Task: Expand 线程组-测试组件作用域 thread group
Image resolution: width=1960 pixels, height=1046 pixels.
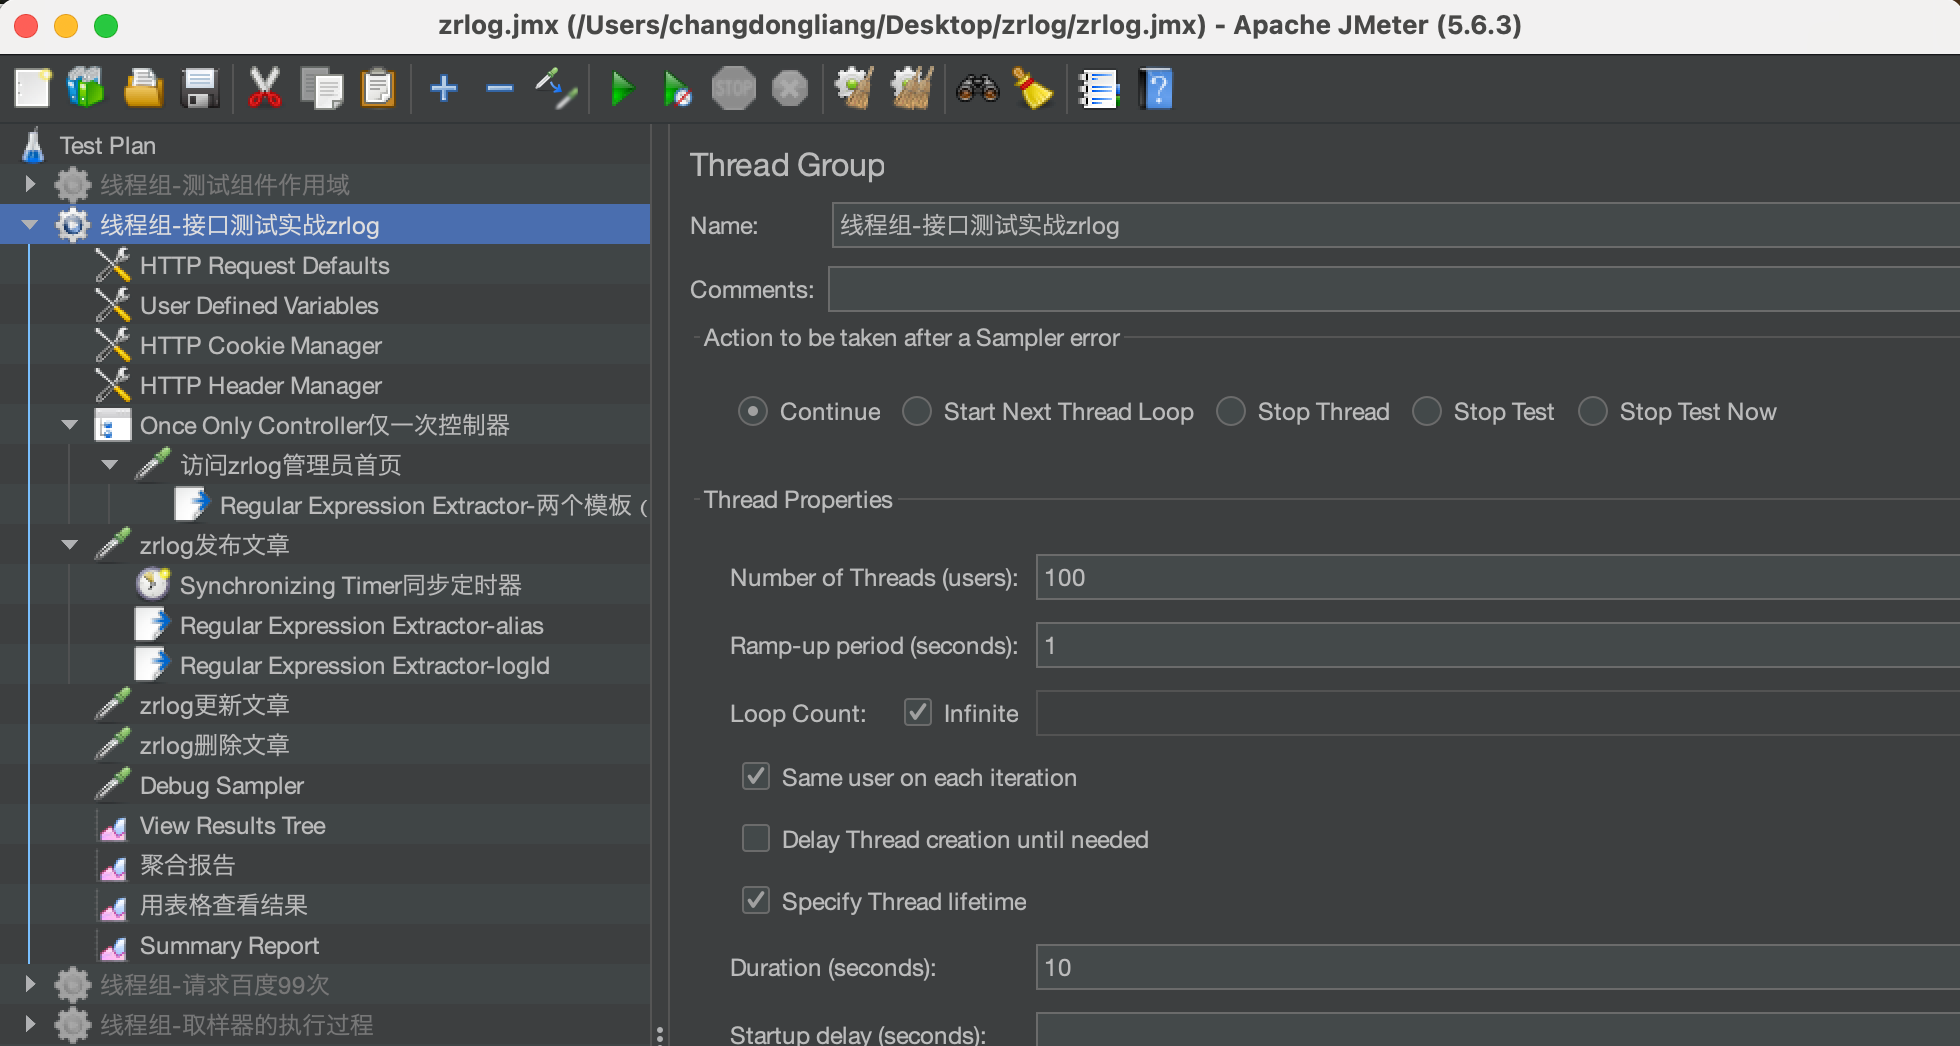Action: coord(30,184)
